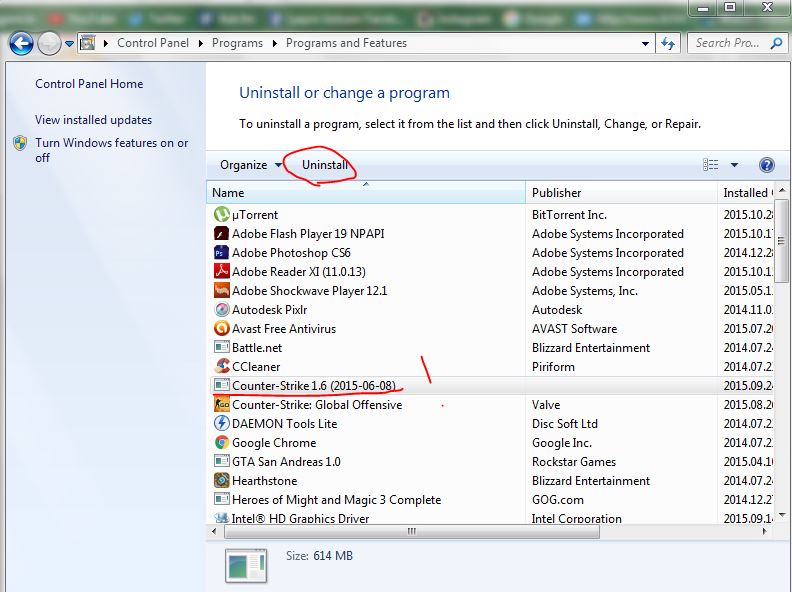The width and height of the screenshot is (792, 592).
Task: Click the details pane program thumbnail
Action: click(246, 566)
